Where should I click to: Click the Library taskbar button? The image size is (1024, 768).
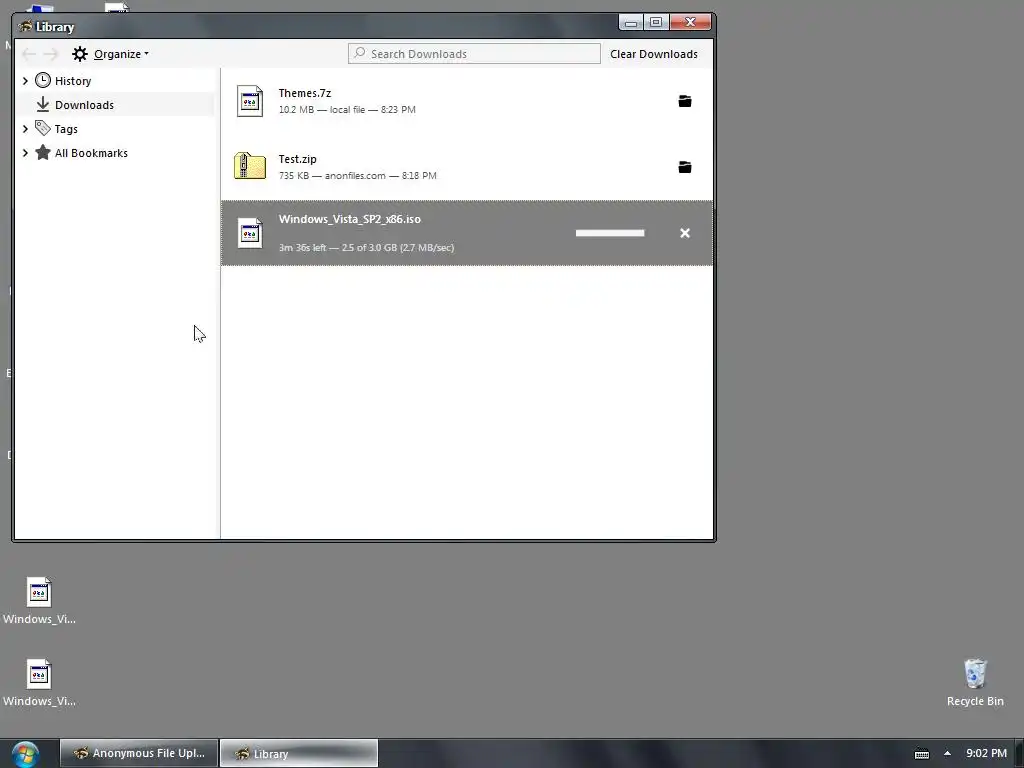(x=298, y=753)
